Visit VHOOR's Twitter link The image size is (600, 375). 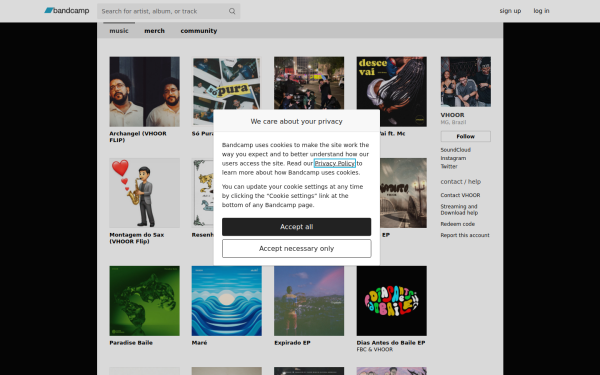point(449,166)
